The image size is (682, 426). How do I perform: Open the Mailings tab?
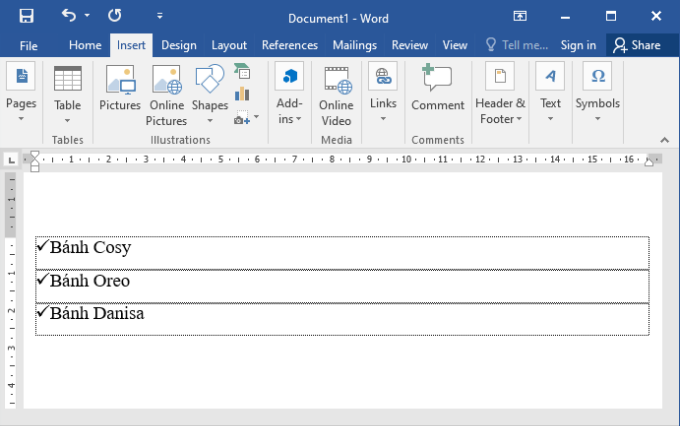(x=354, y=45)
